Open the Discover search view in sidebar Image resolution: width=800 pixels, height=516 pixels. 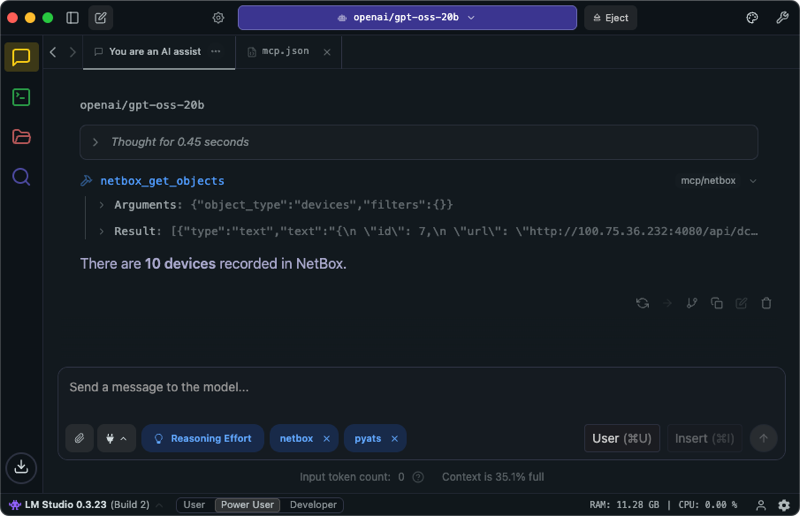(x=21, y=177)
